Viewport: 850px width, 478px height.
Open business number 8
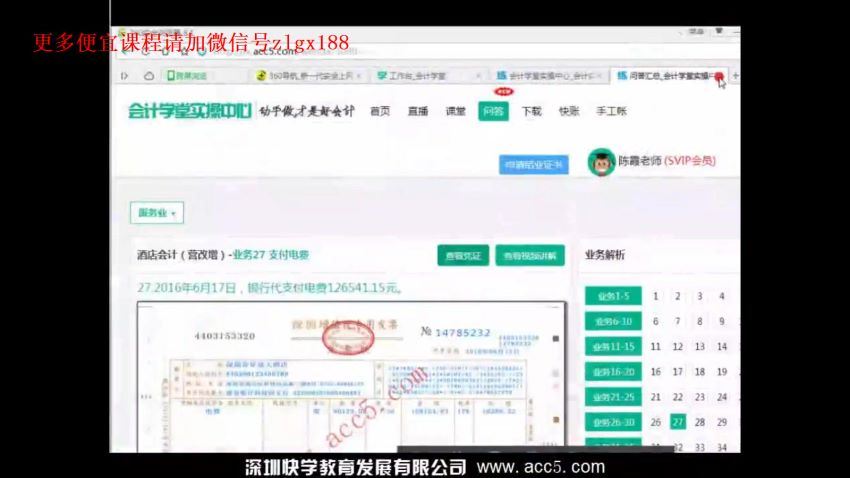point(700,321)
